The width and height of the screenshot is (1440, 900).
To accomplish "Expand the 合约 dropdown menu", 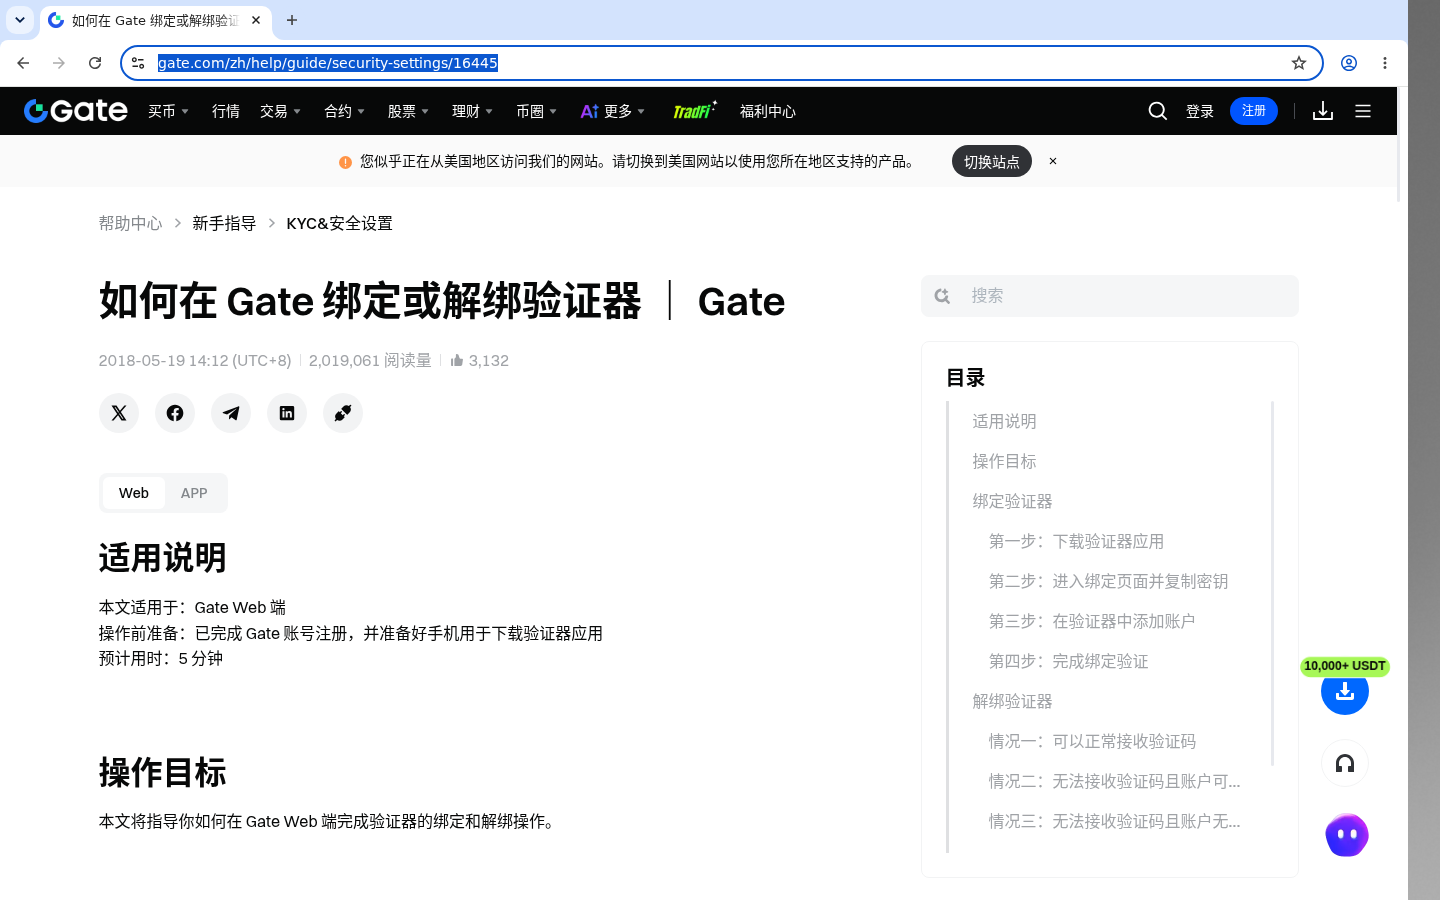I will click(344, 111).
